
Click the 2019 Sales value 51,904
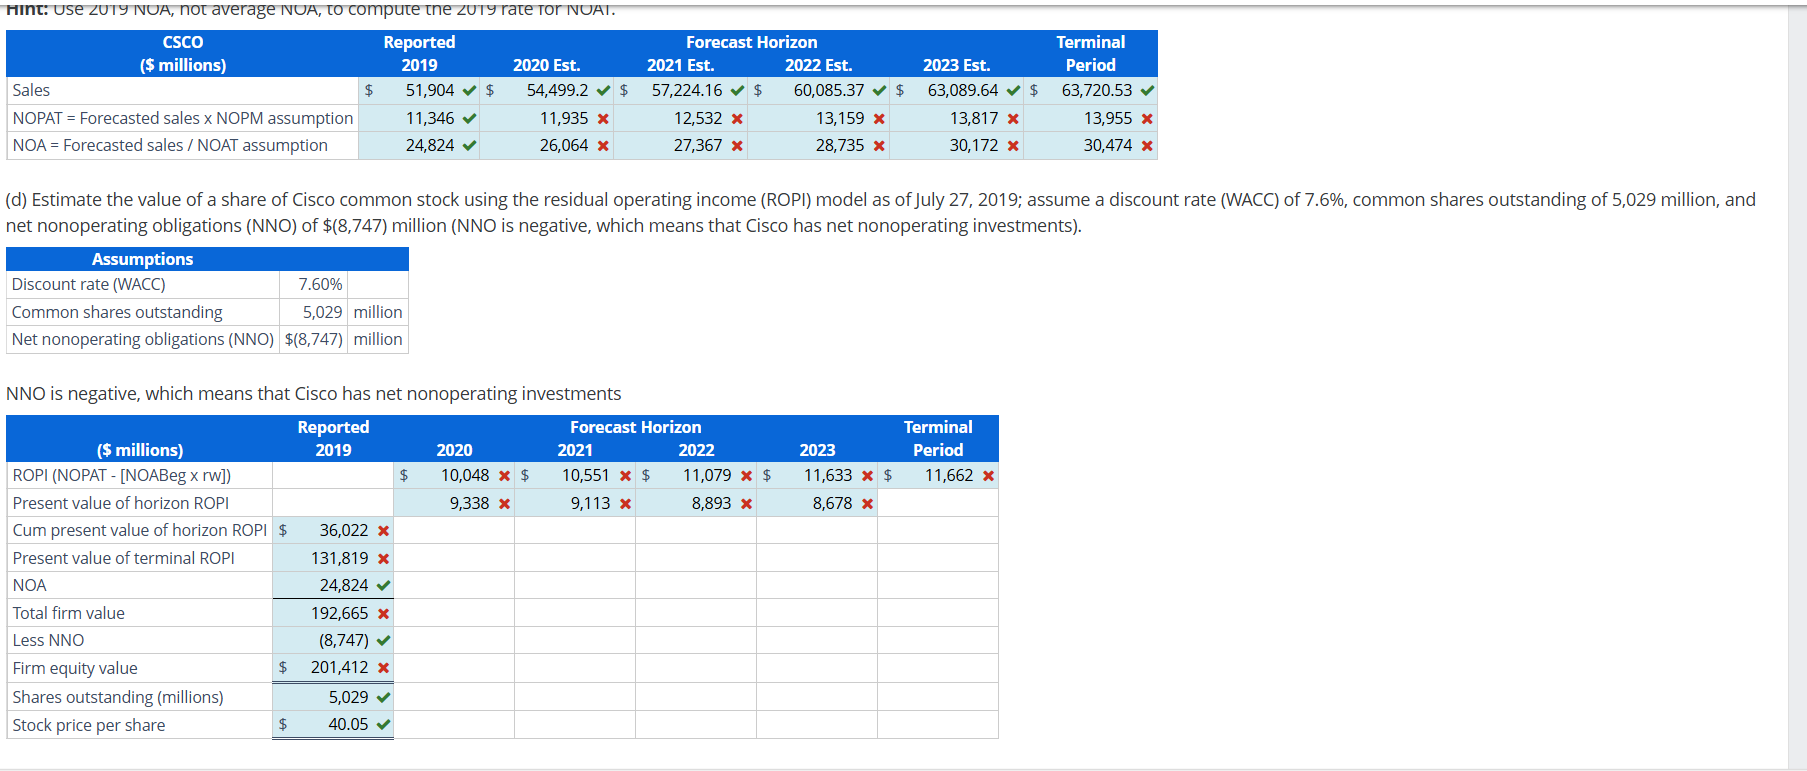pyautogui.click(x=429, y=90)
